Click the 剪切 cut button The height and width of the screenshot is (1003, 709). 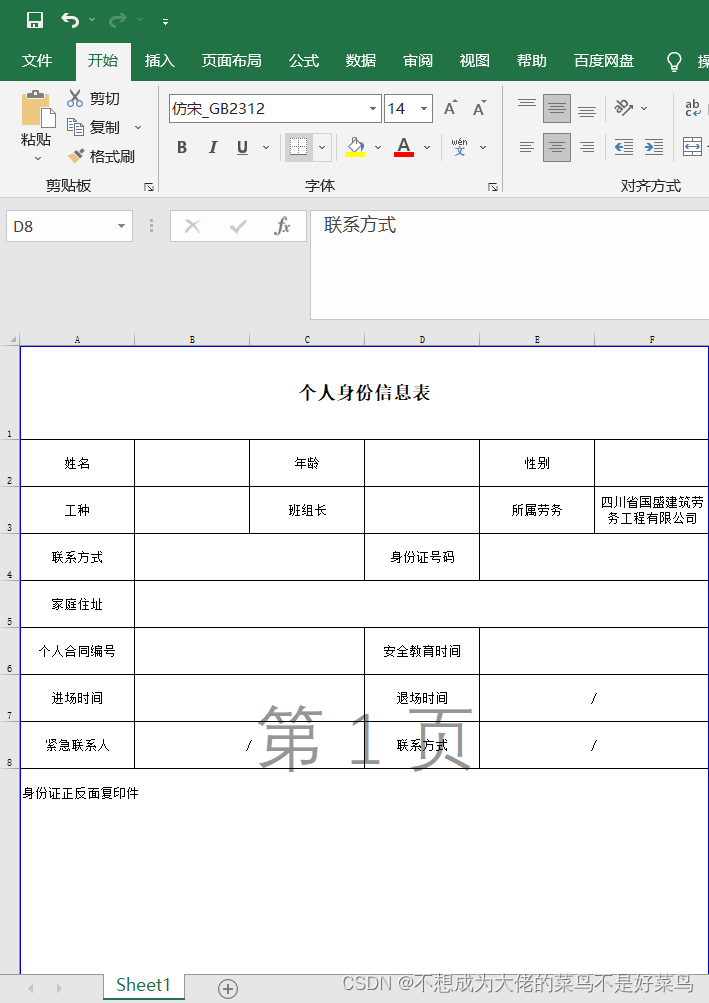point(93,99)
